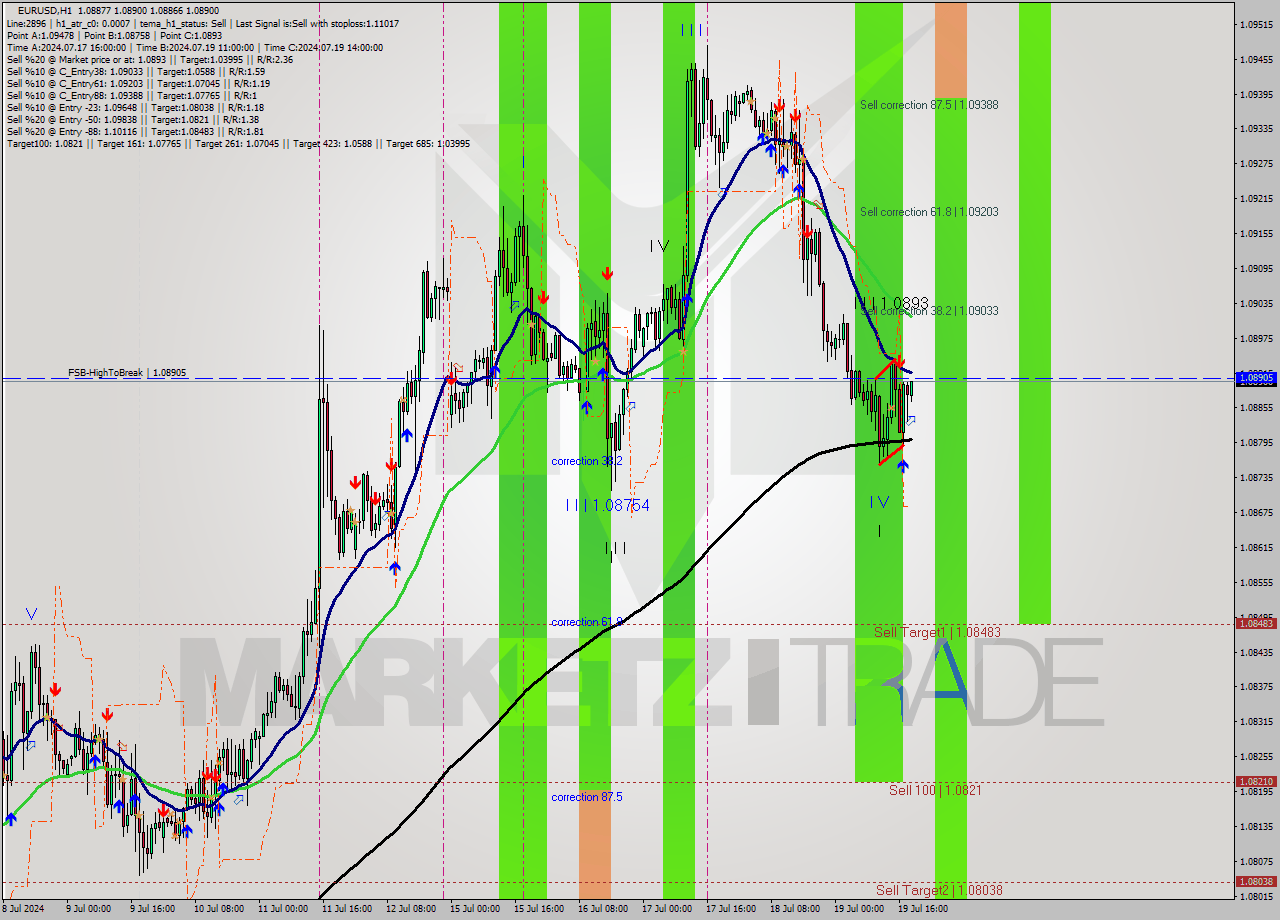Click the 19 Jul 16:00 time axis label
The width and height of the screenshot is (1280, 920).
[922, 910]
